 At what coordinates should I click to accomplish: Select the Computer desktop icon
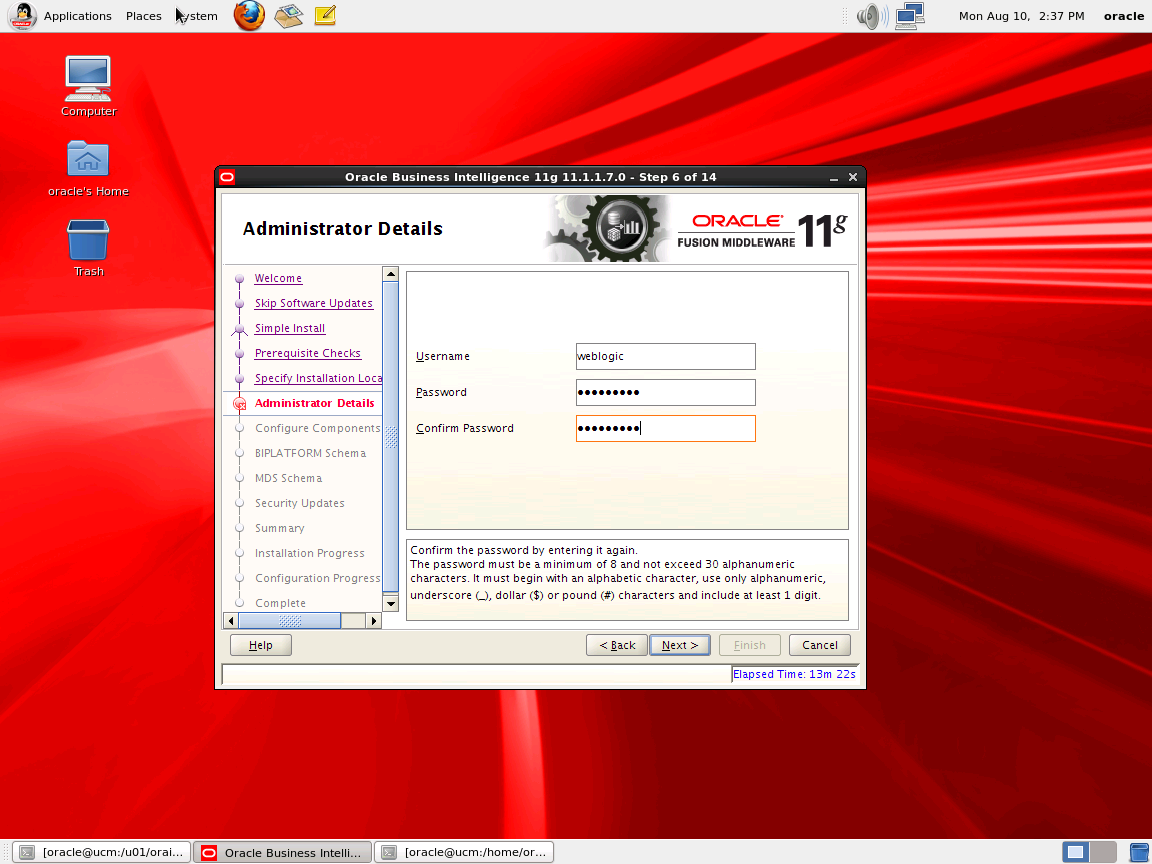tap(88, 87)
